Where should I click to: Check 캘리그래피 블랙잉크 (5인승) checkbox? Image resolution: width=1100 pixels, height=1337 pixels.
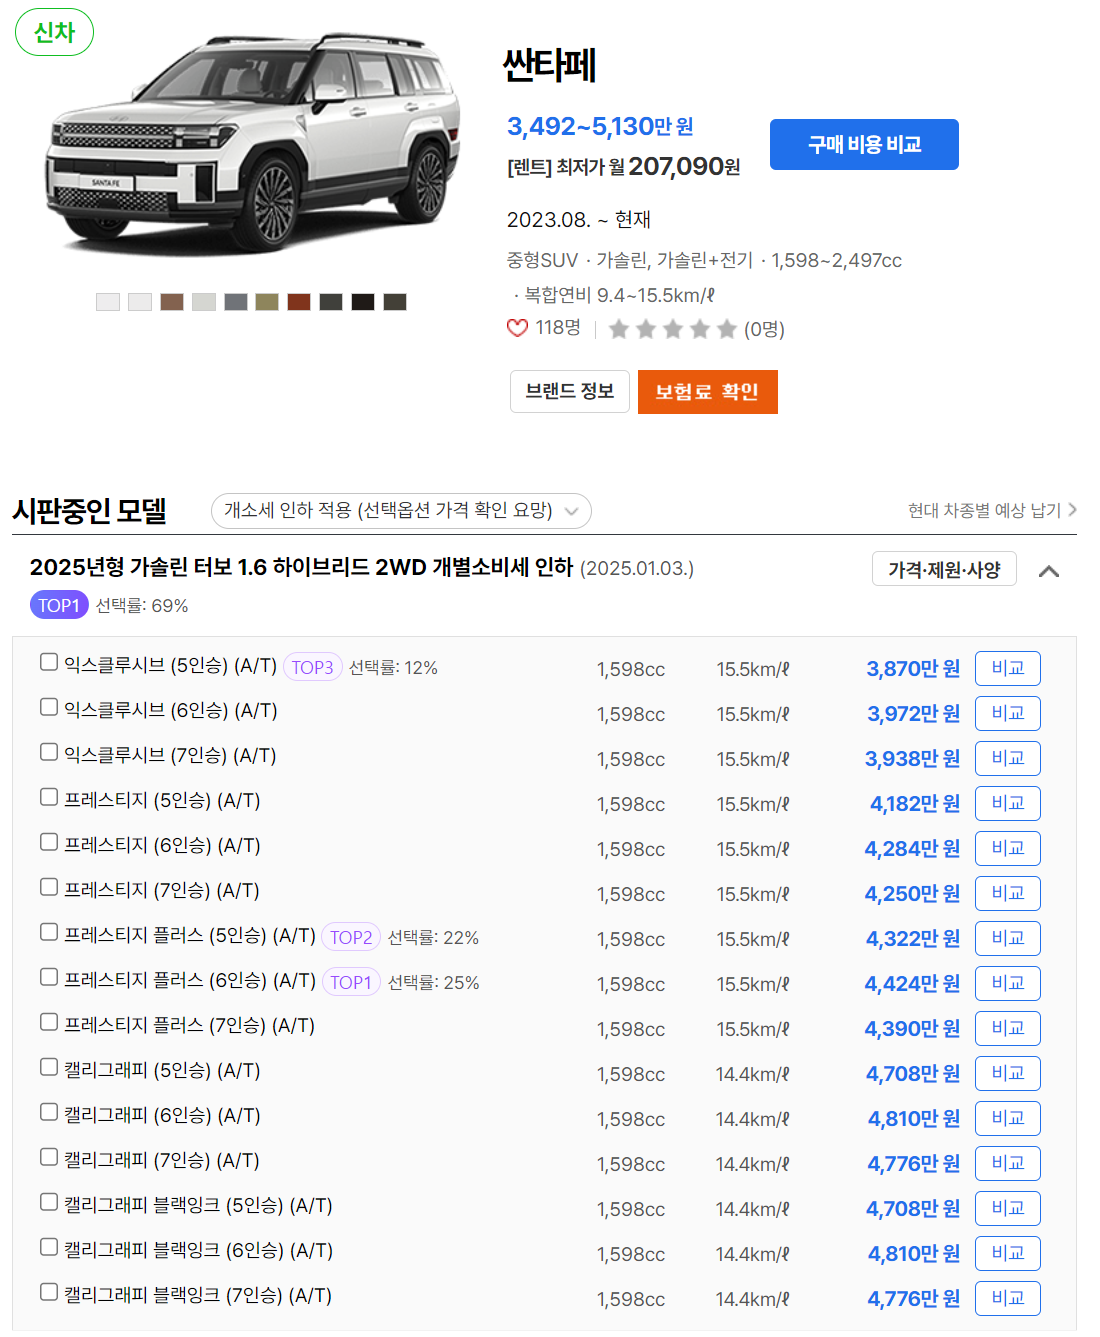tap(49, 1202)
